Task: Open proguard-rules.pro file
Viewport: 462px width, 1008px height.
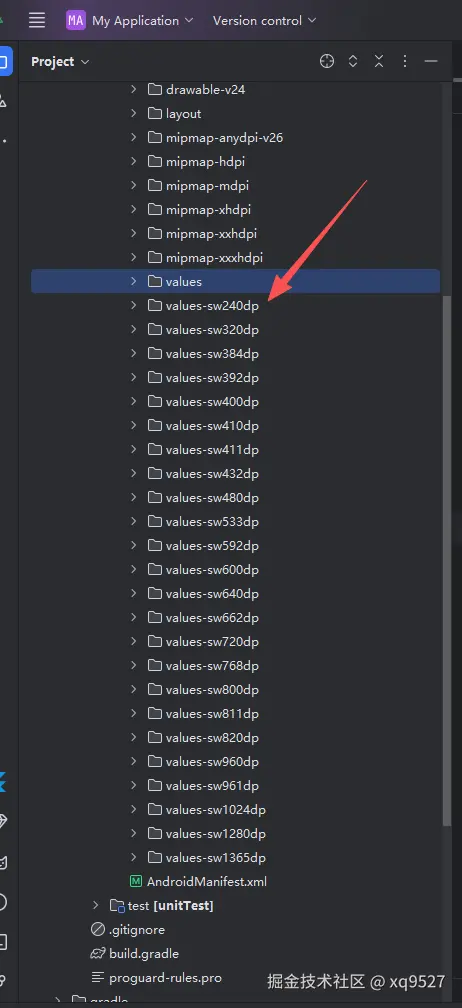Action: (x=156, y=978)
